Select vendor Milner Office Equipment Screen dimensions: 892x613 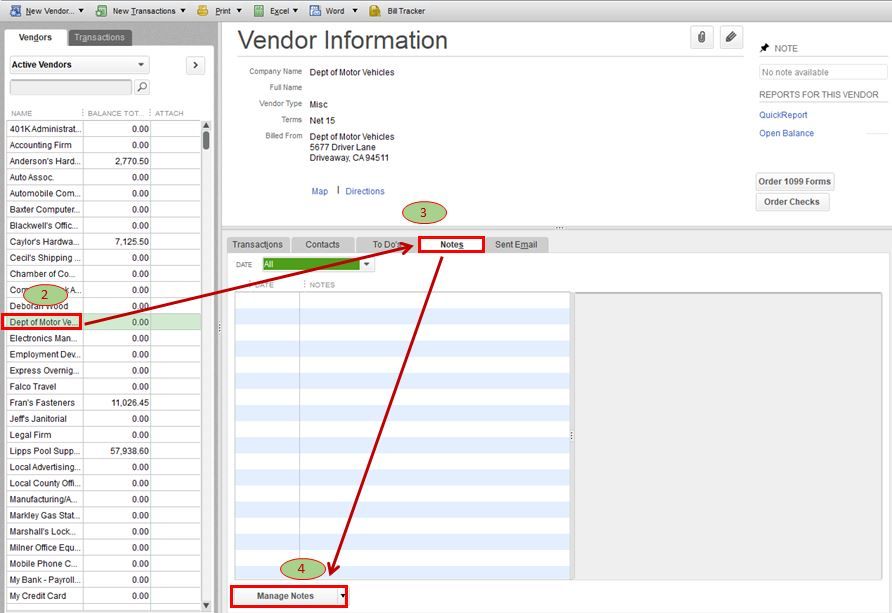click(46, 548)
